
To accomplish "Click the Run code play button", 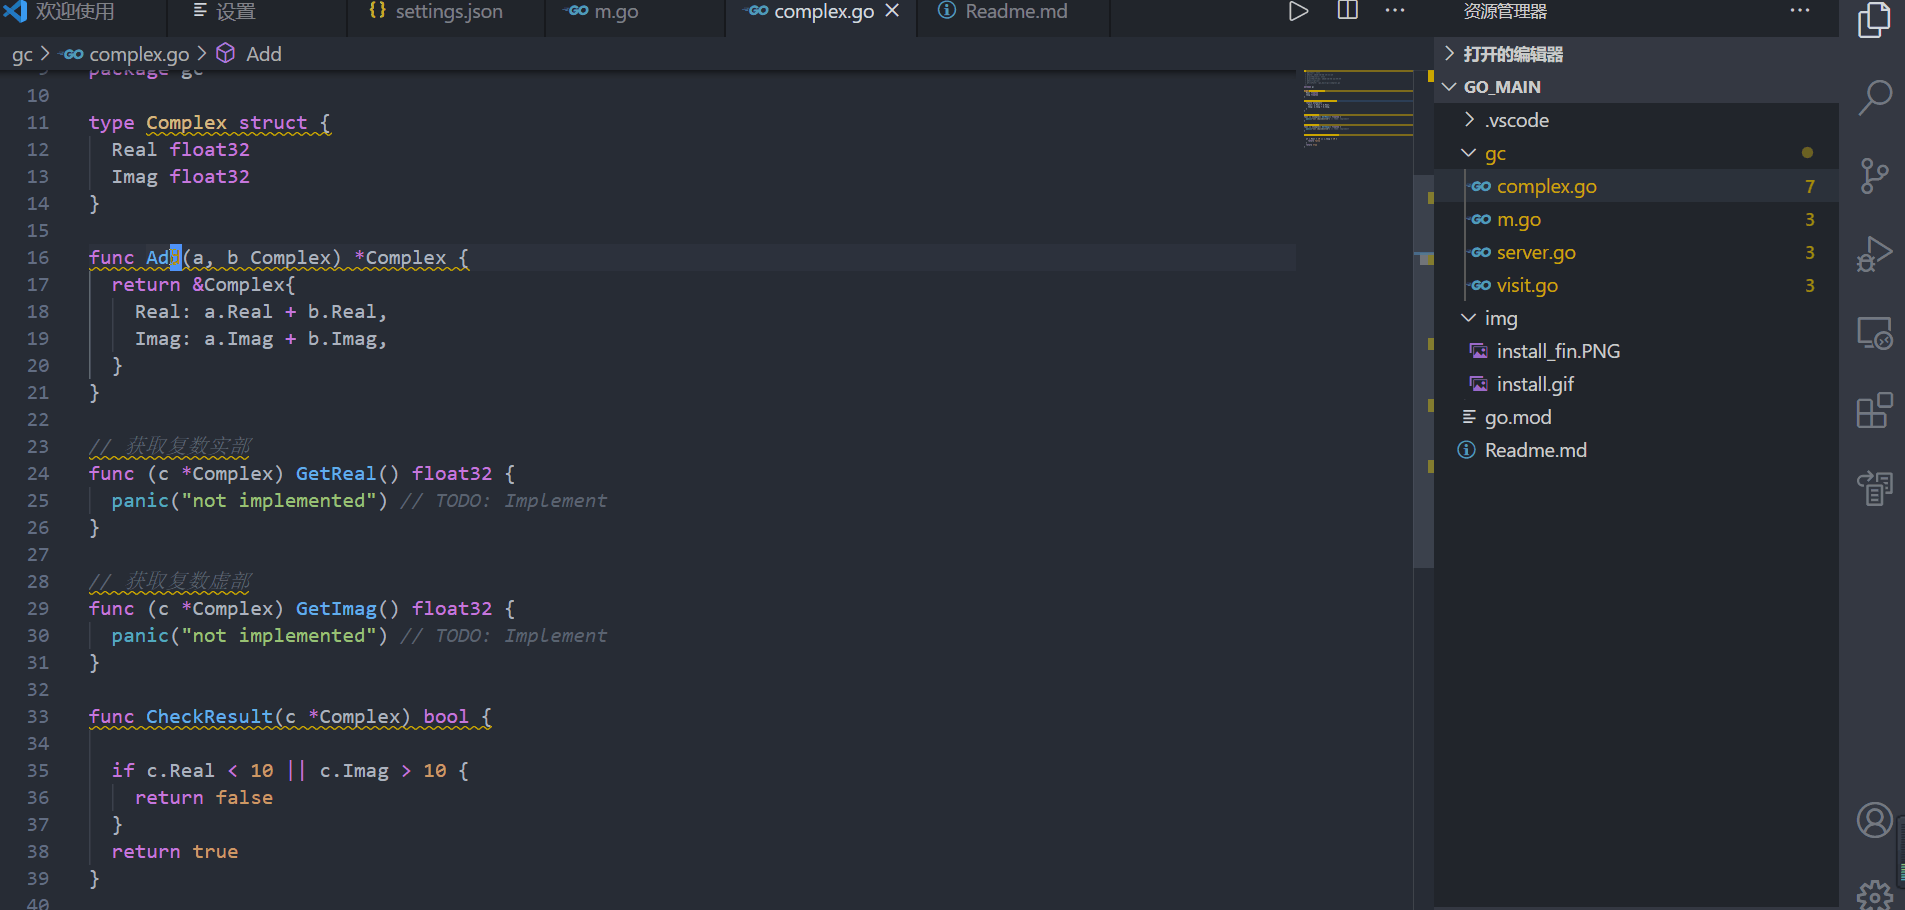I will (1298, 11).
